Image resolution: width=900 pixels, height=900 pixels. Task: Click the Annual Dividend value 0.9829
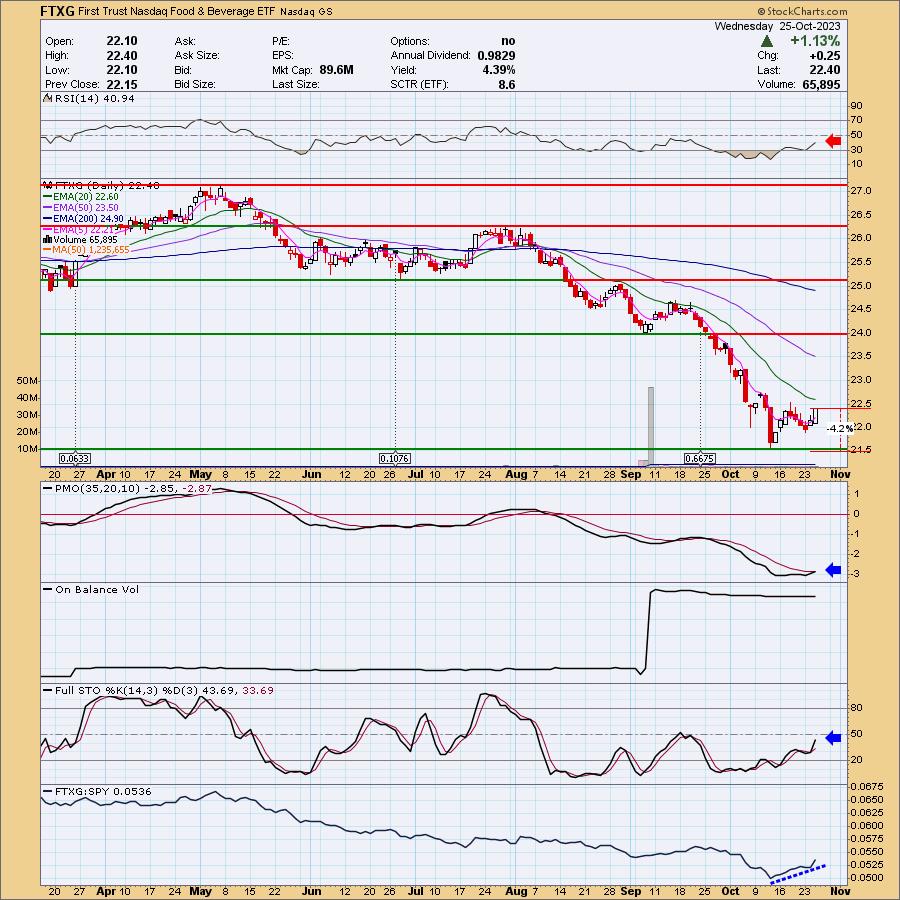pyautogui.click(x=496, y=56)
